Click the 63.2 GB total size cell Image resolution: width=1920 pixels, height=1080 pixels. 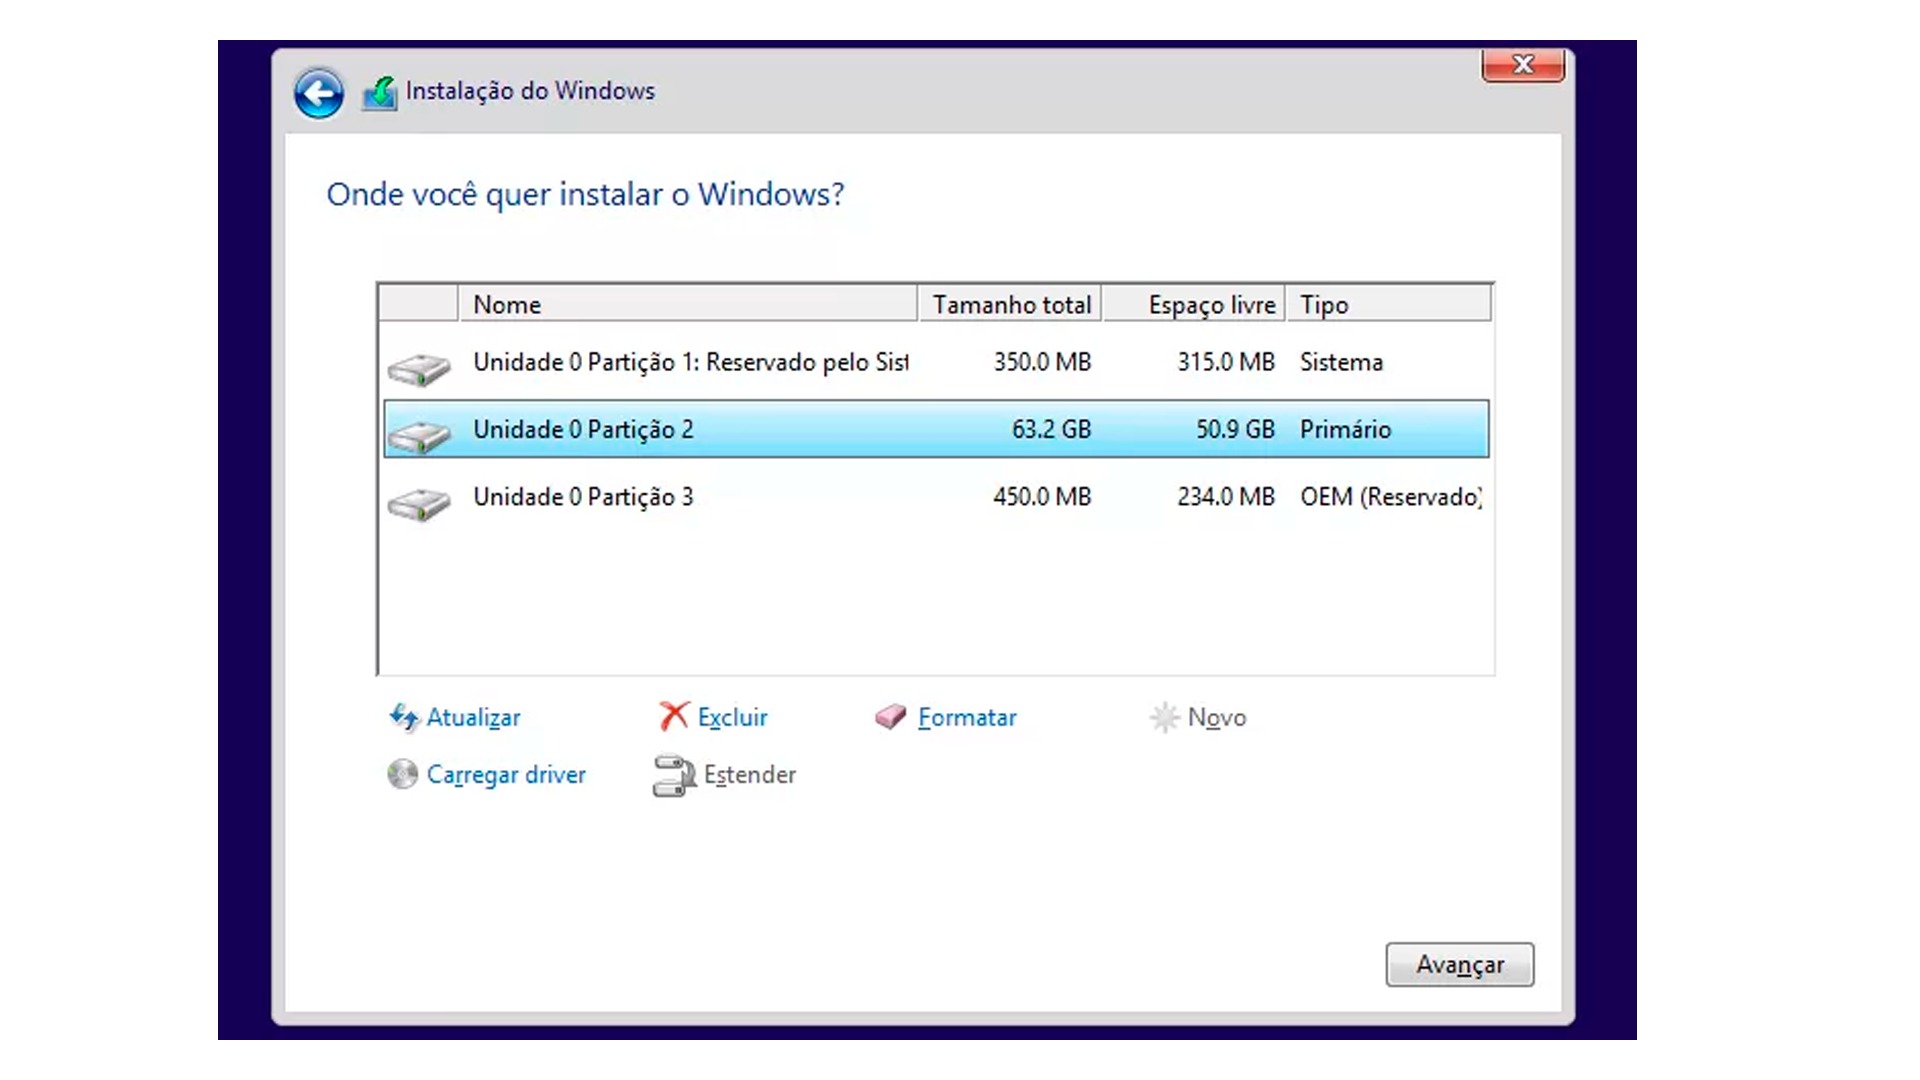coord(1051,429)
